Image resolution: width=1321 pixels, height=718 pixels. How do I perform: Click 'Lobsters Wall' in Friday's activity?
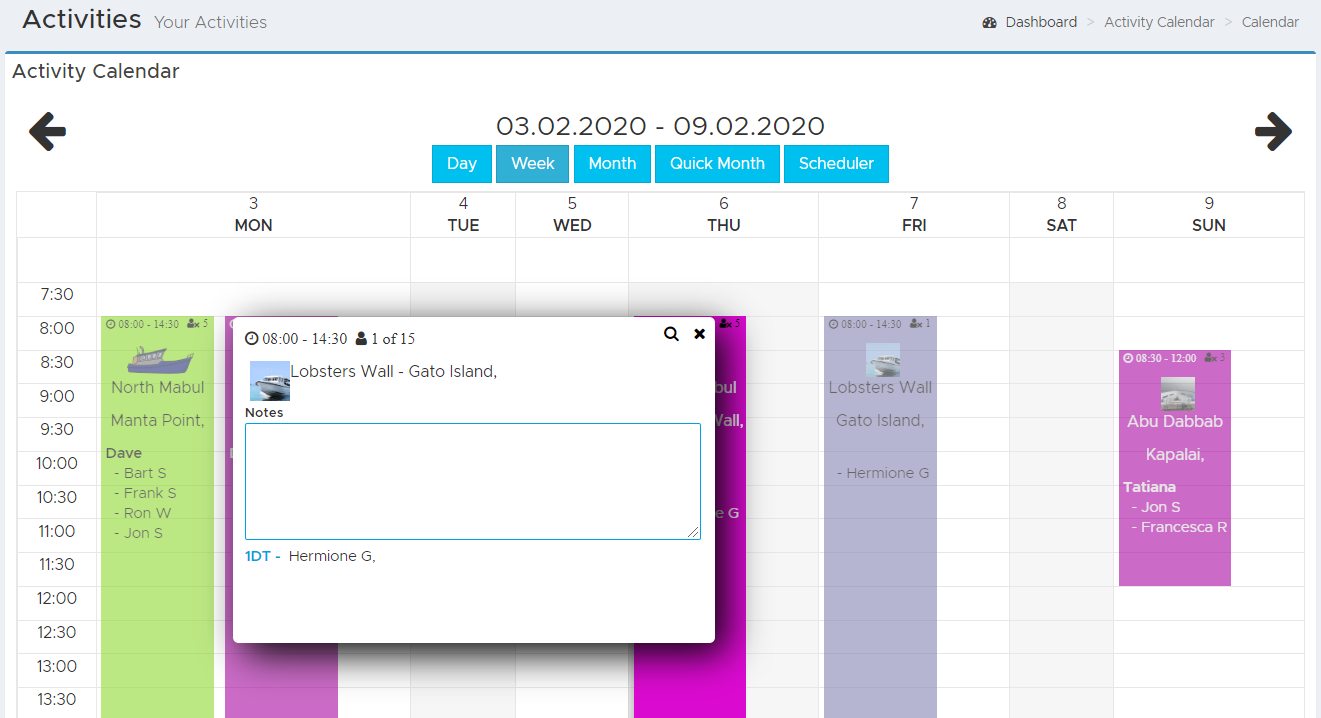pos(880,387)
